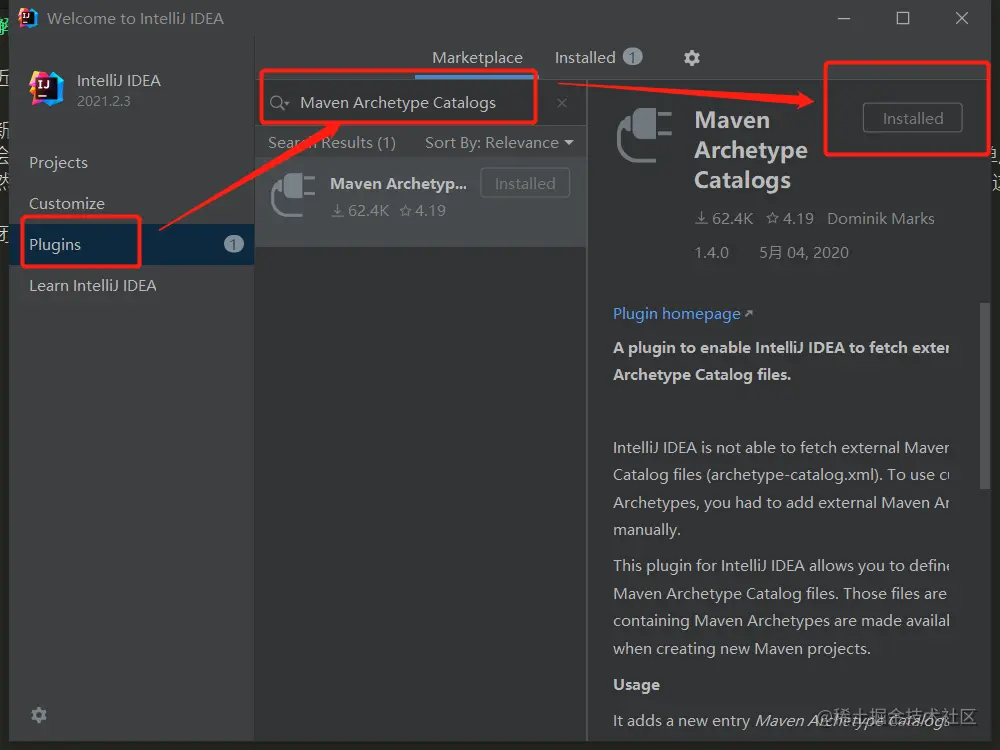Click plug icon of Maven Archetype search result
The width and height of the screenshot is (1000, 750).
(293, 195)
